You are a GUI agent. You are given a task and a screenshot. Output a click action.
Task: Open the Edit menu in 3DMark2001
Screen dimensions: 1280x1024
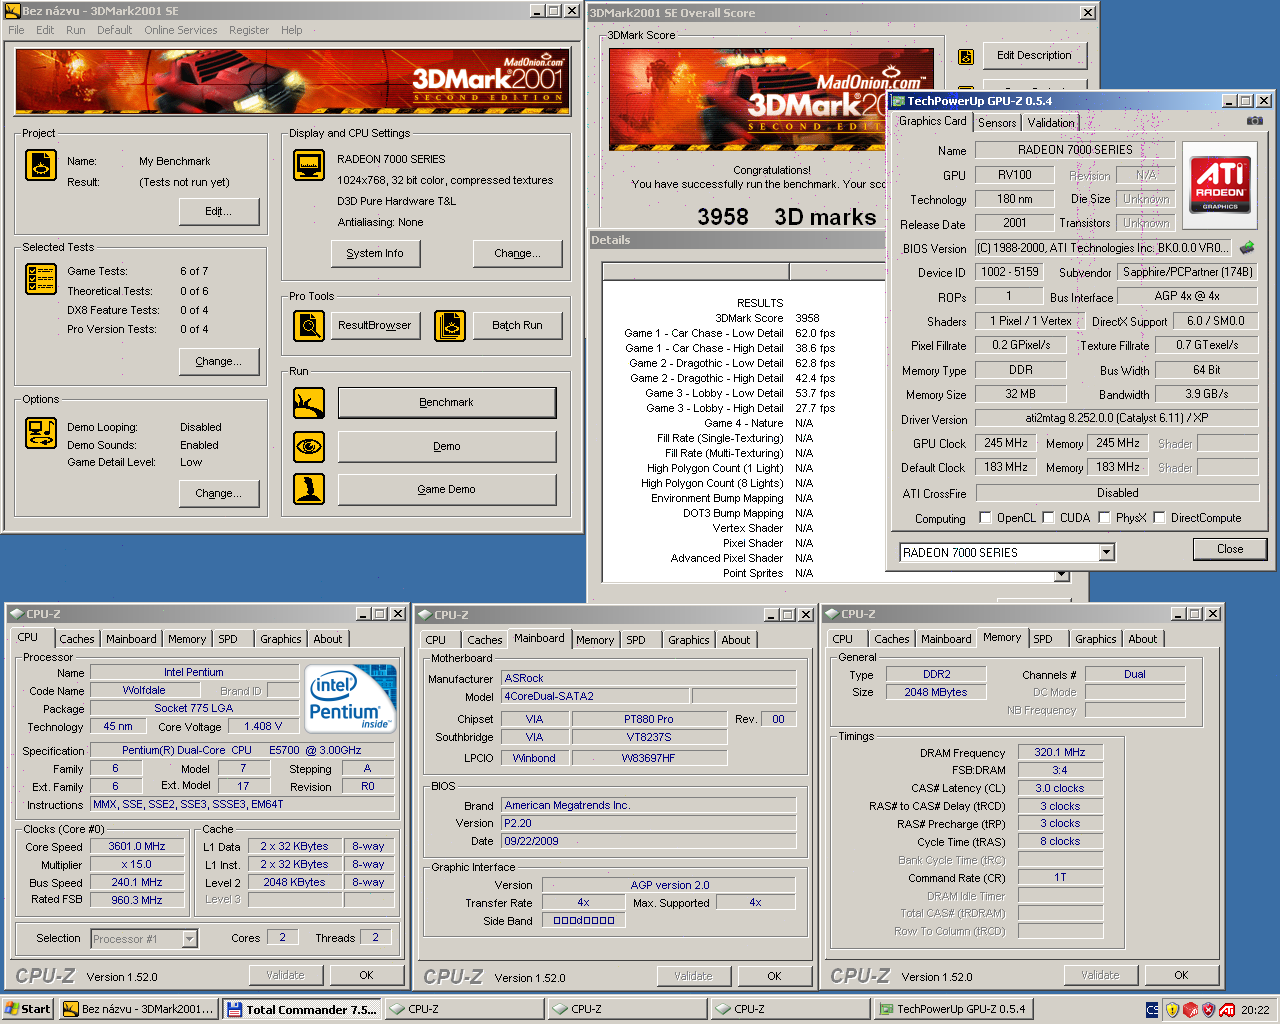pyautogui.click(x=45, y=30)
